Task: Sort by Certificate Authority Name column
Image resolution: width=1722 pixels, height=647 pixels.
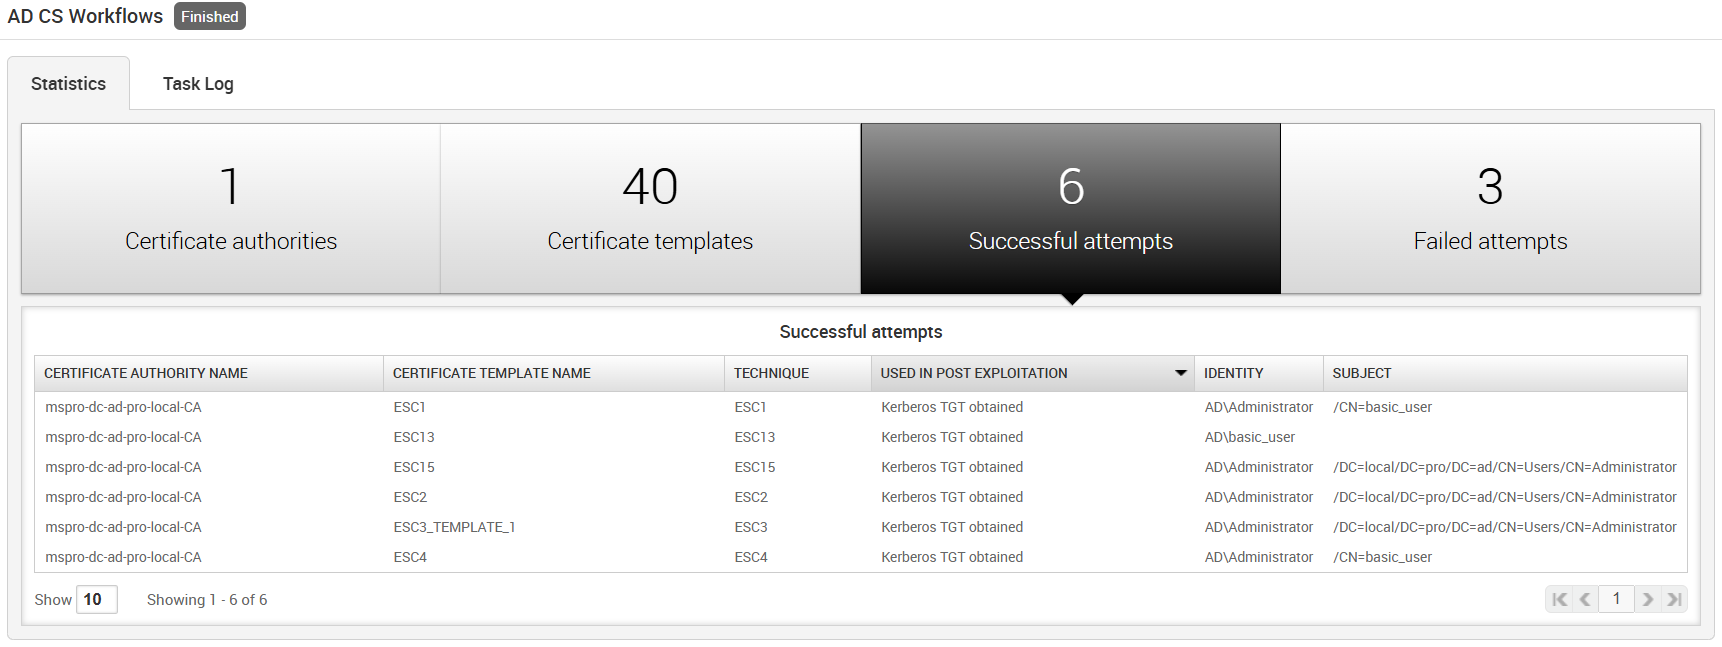Action: [146, 373]
